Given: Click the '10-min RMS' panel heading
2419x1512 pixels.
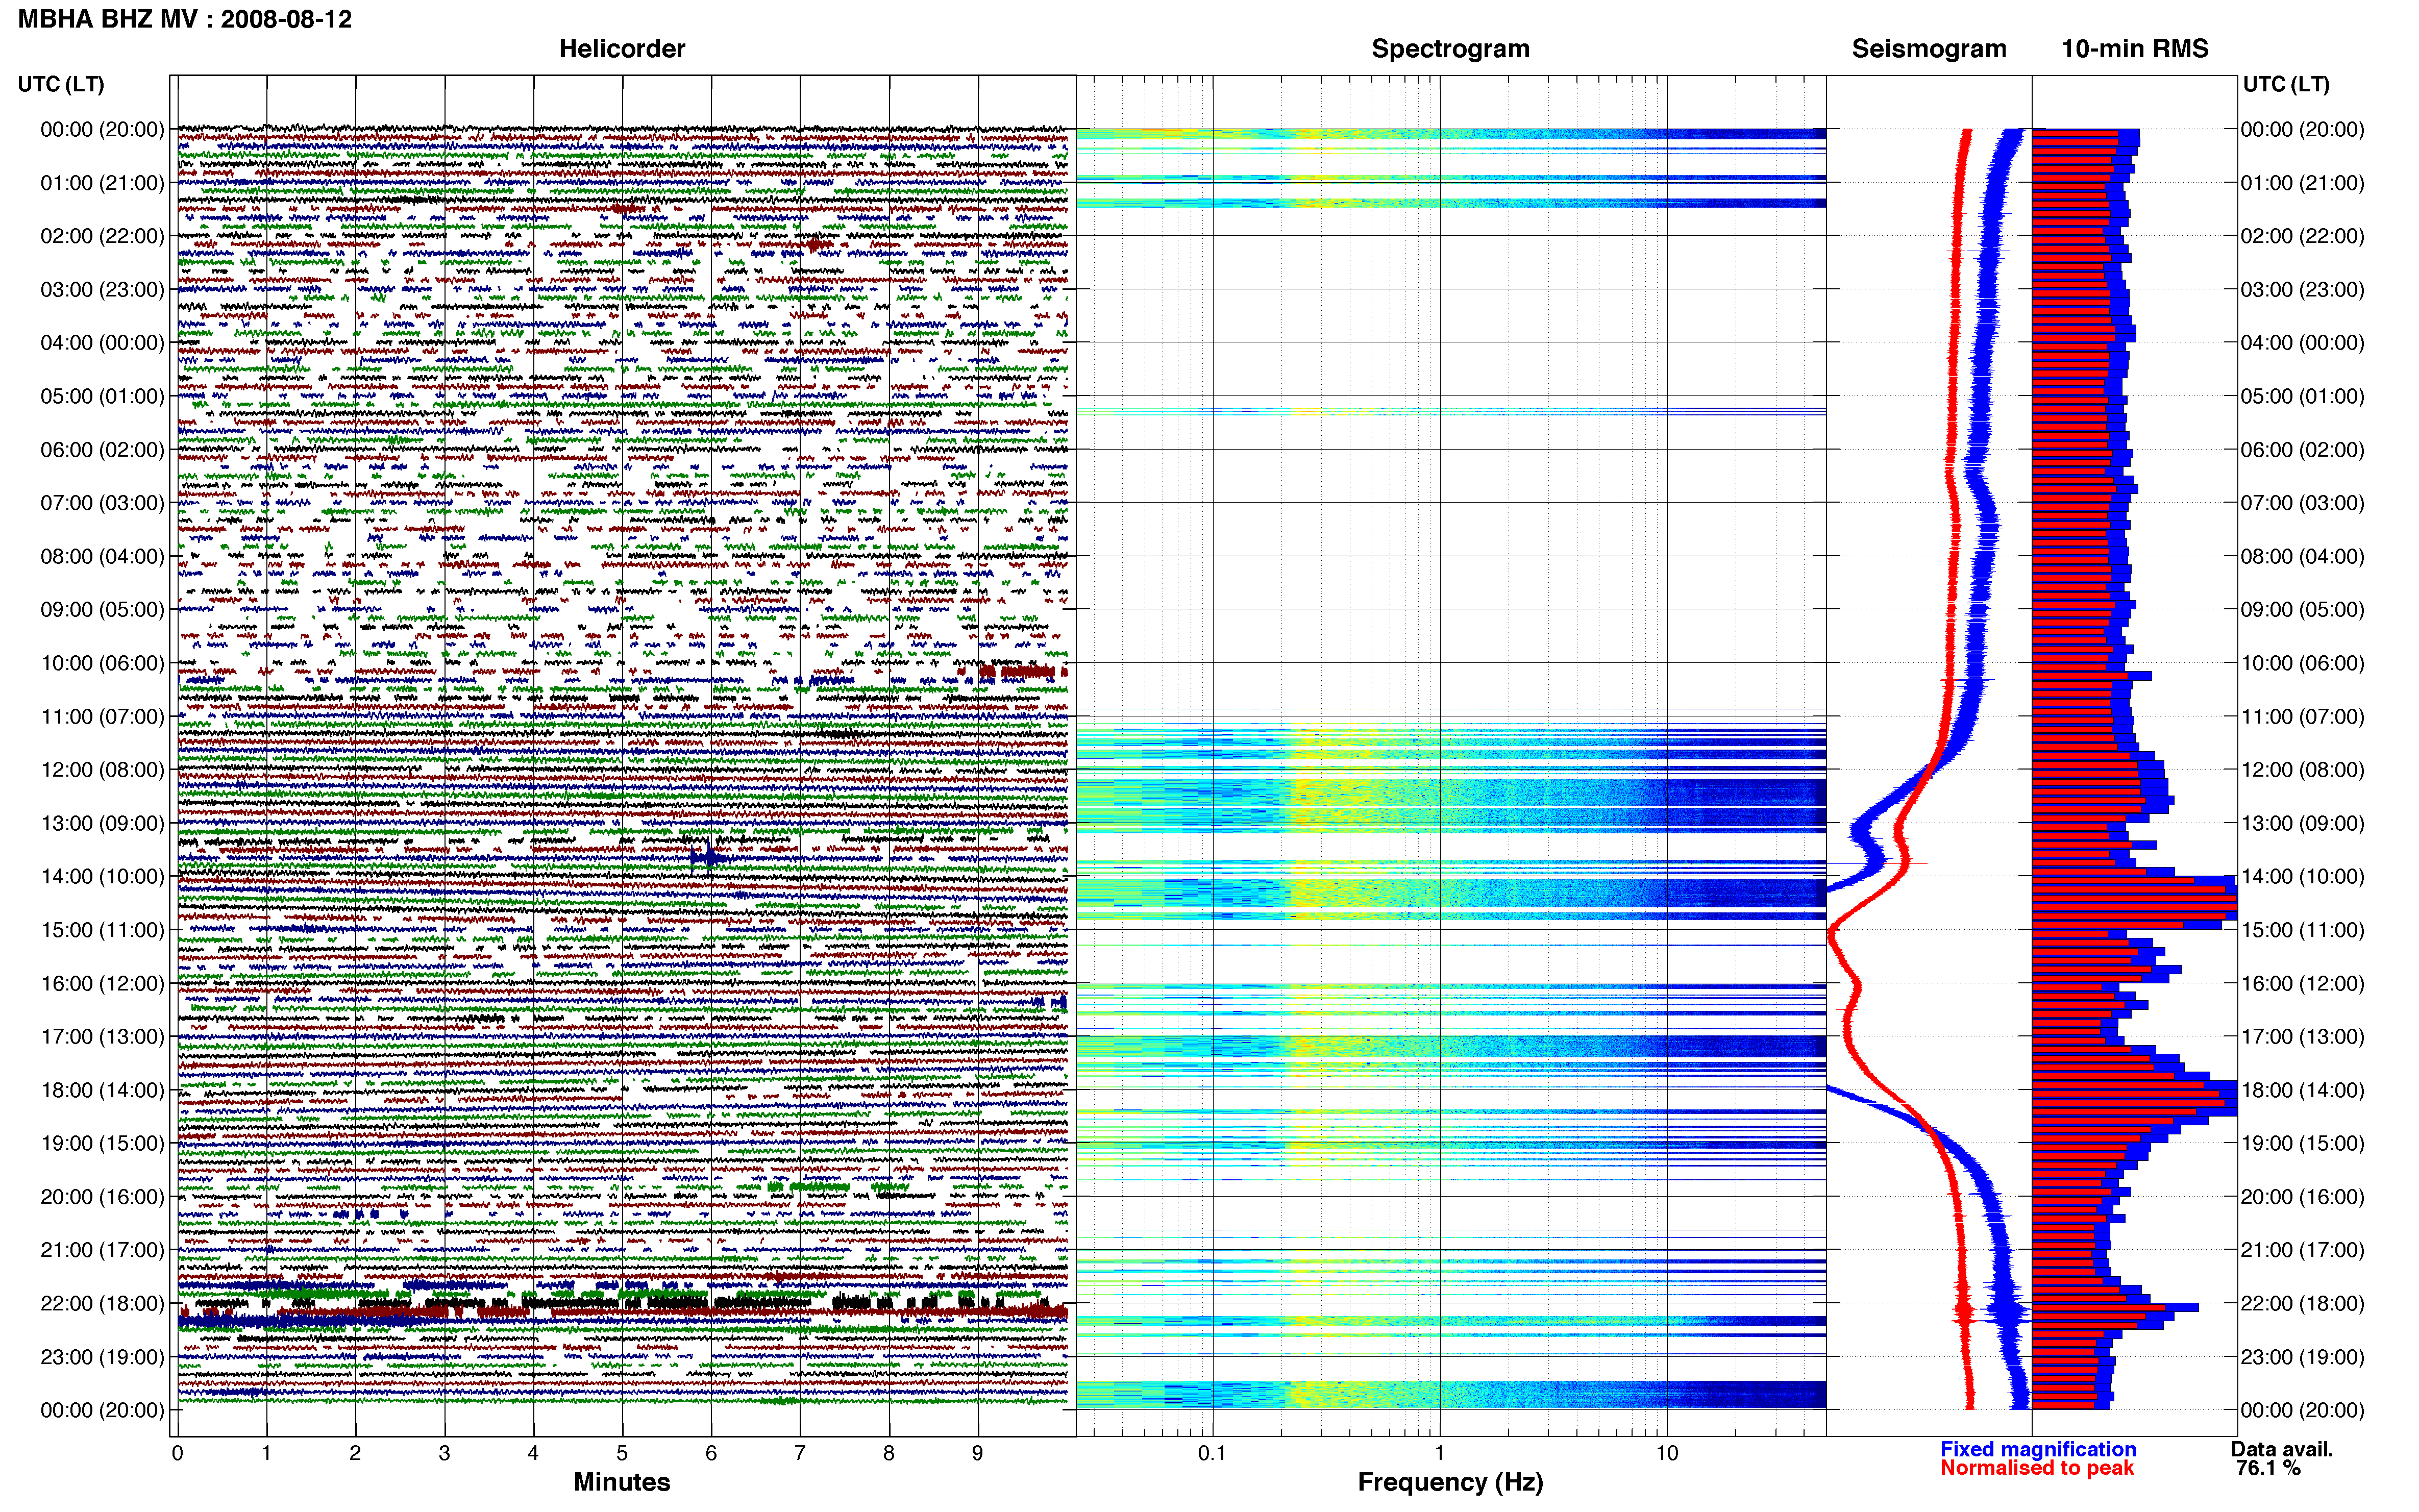Looking at the screenshot, I should [x=2135, y=49].
